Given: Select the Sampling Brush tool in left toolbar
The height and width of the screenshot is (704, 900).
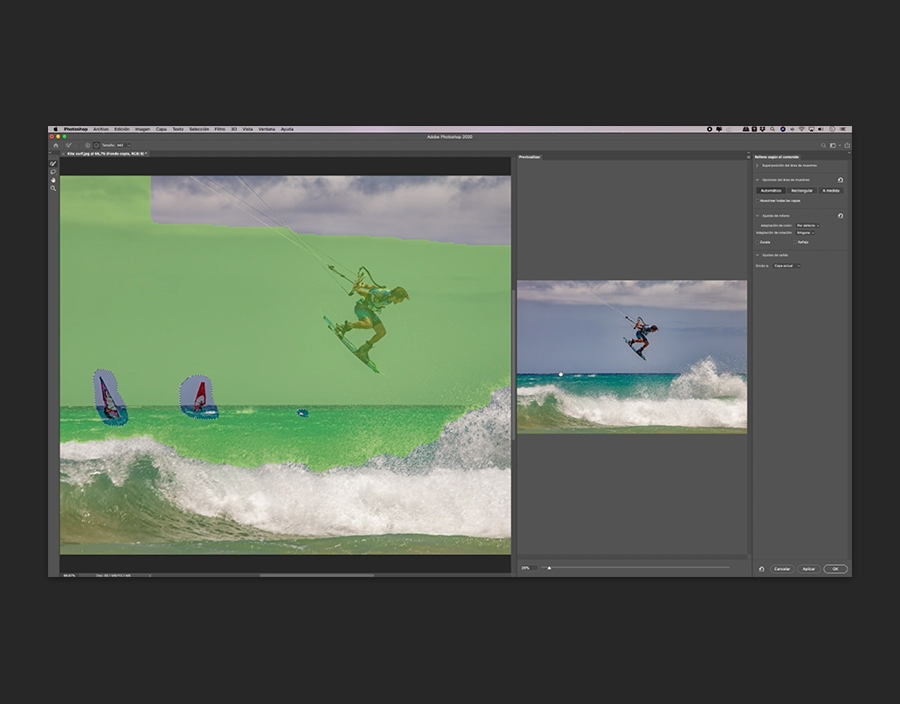Looking at the screenshot, I should [53, 164].
